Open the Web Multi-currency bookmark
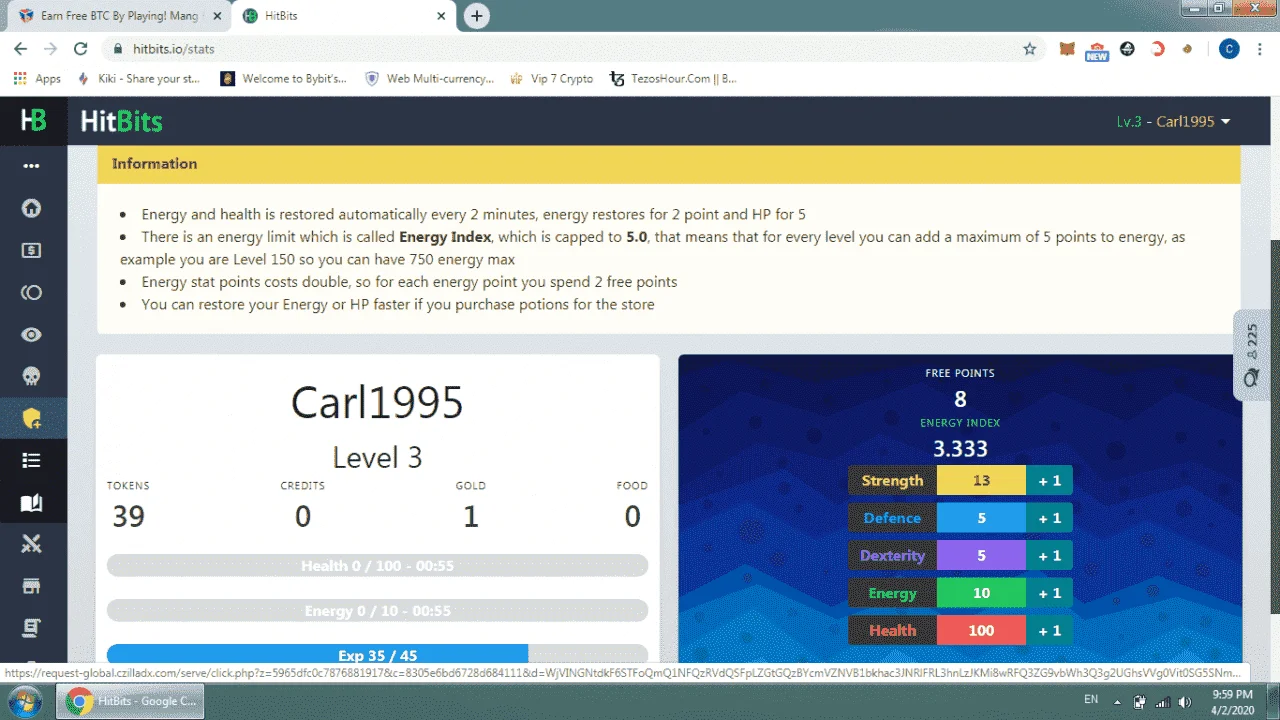Viewport: 1280px width, 720px height. click(429, 79)
